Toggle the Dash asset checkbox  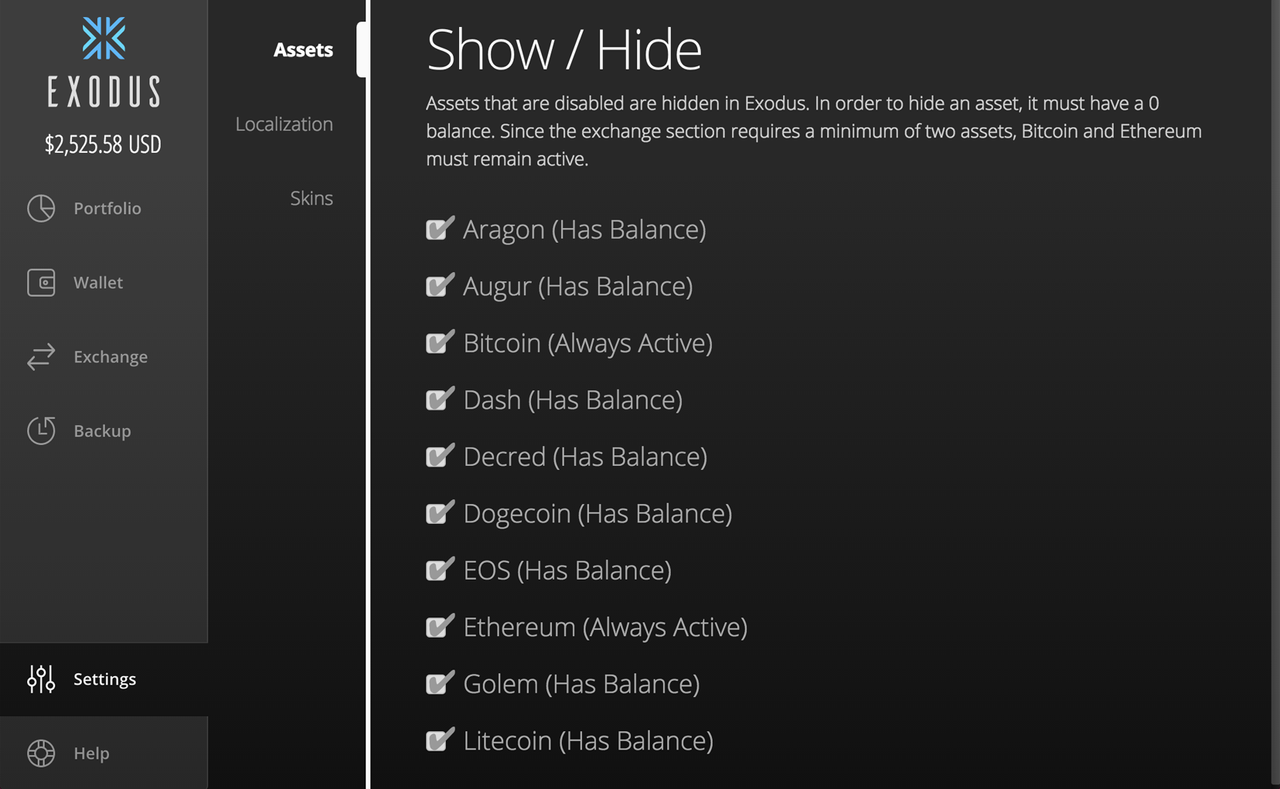[439, 400]
